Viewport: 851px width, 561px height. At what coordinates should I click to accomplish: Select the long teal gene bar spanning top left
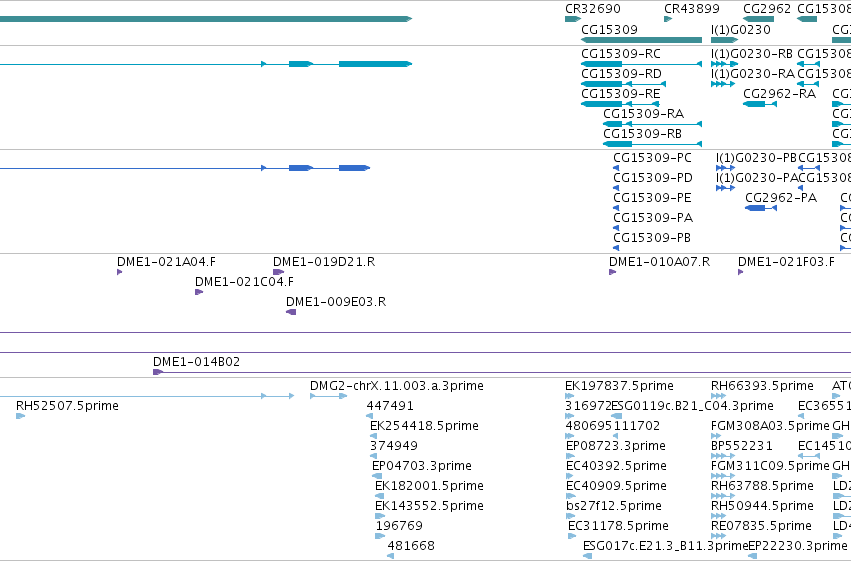click(x=206, y=19)
